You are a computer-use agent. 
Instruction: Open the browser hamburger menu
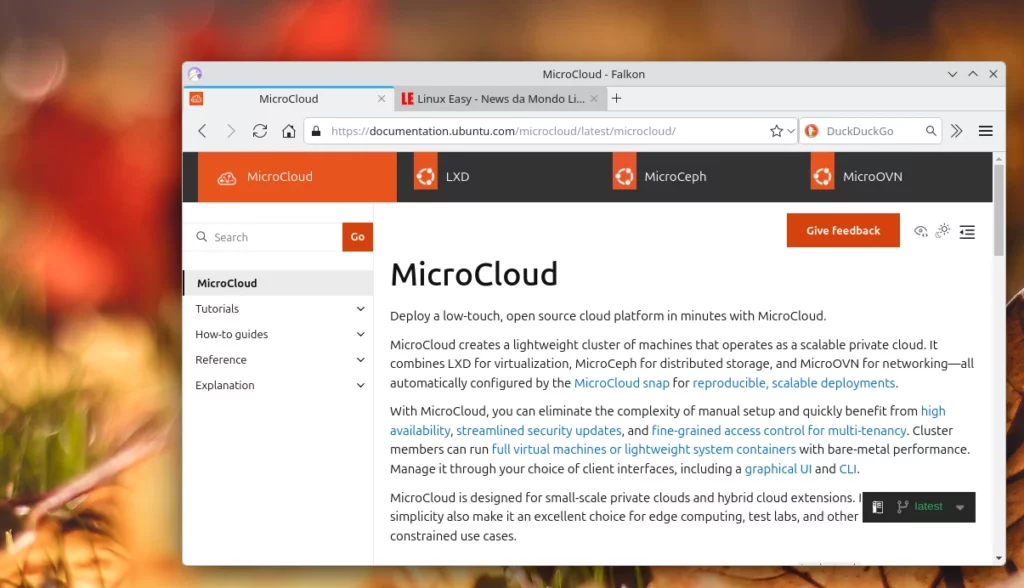(x=985, y=131)
